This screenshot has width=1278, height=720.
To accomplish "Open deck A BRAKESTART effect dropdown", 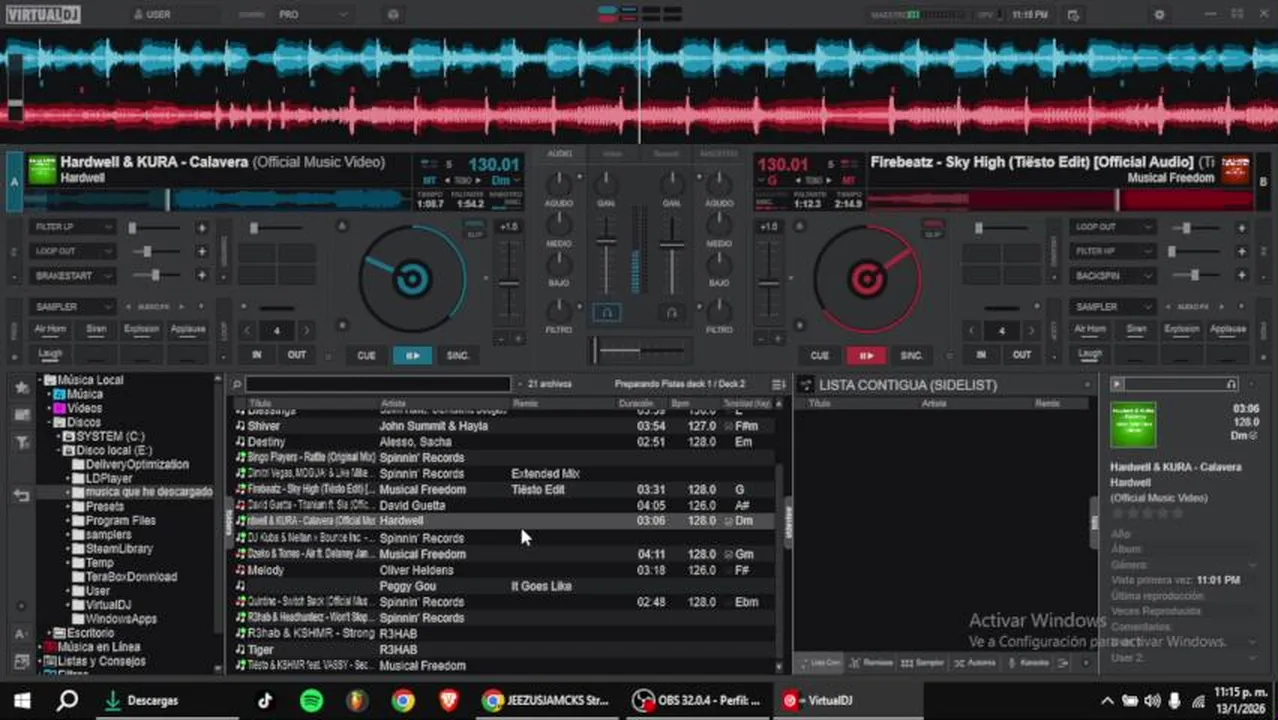I will [x=72, y=275].
